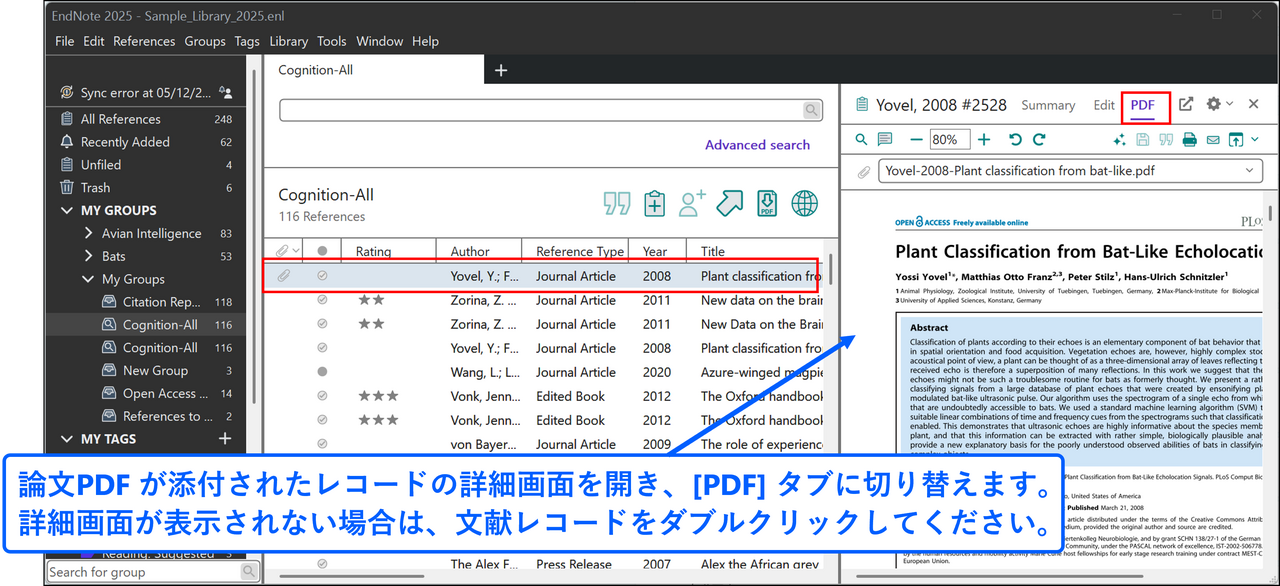This screenshot has width=1280, height=586.
Task: Collapse the MY GROUPS section header
Action: 67,210
